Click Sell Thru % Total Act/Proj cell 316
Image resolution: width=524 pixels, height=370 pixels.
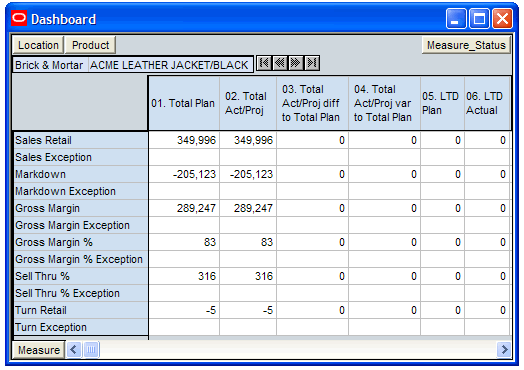point(248,276)
